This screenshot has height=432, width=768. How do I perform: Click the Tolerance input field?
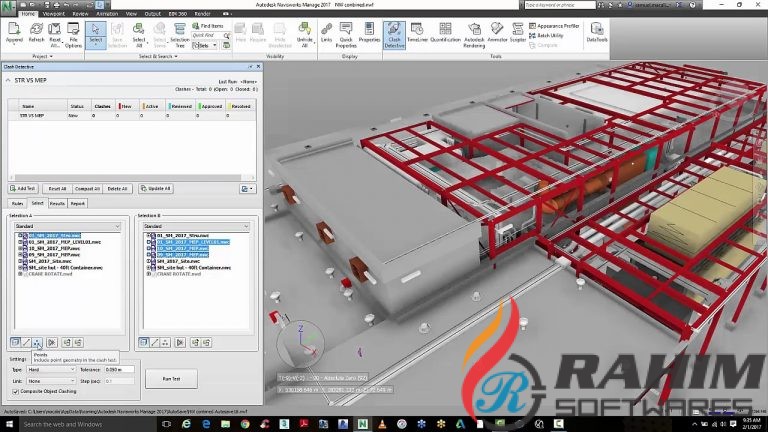(x=119, y=370)
